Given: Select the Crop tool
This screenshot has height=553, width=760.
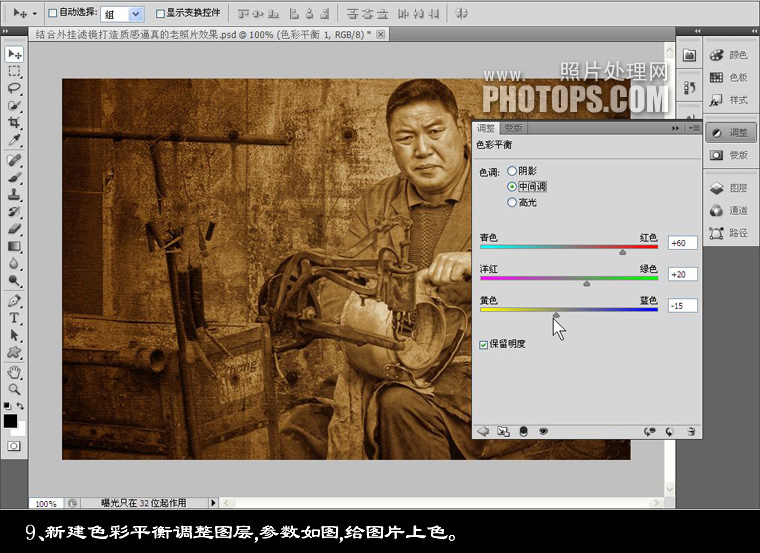Looking at the screenshot, I should tap(15, 123).
